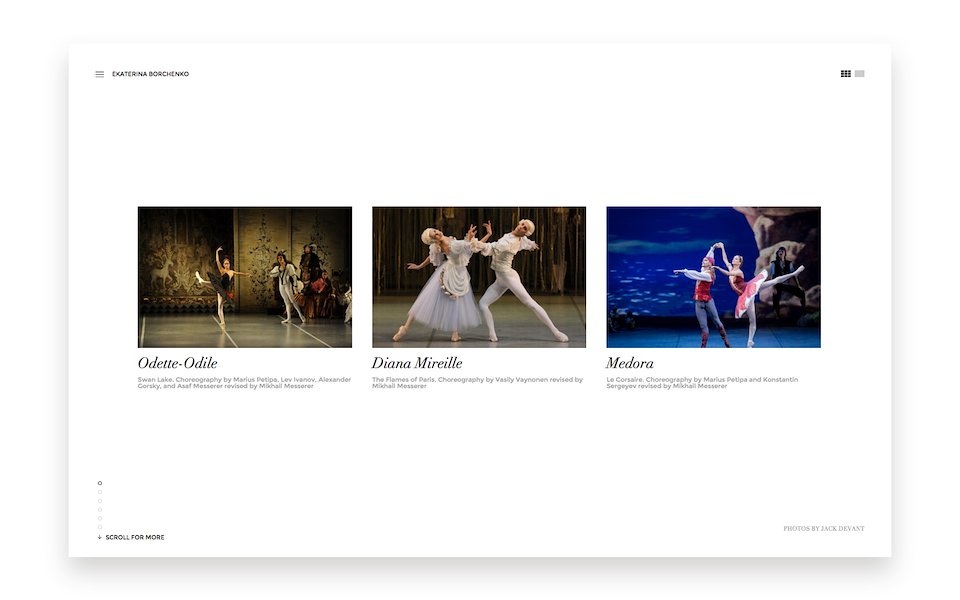Click the Swan Lake choreography description
Image resolution: width=960 pixels, height=600 pixels.
(x=244, y=383)
